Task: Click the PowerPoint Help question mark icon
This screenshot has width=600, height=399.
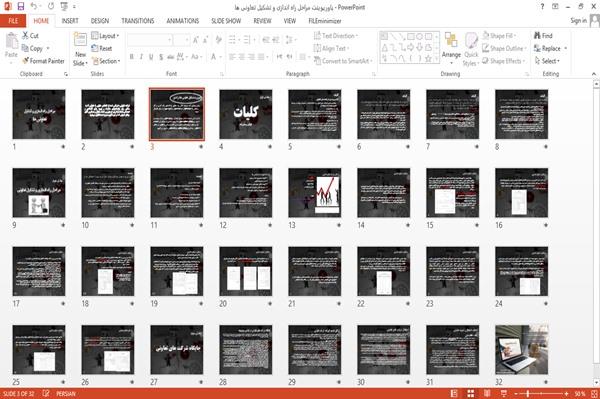Action: pyautogui.click(x=542, y=7)
